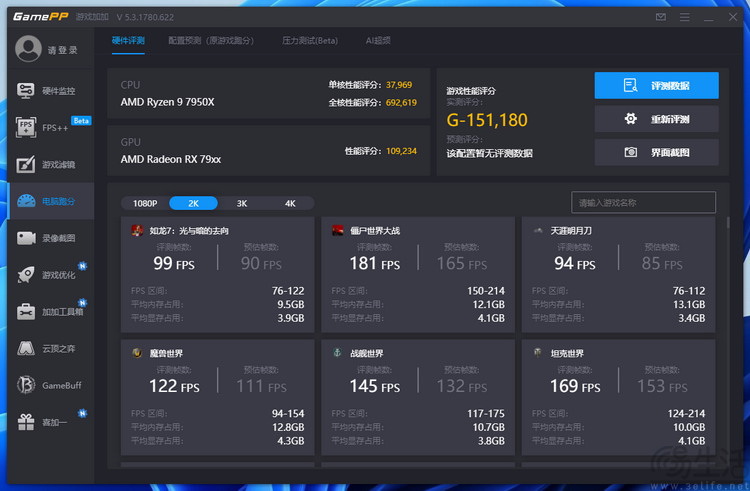Click 重新评测 re-test button
This screenshot has width=750, height=491.
point(656,119)
